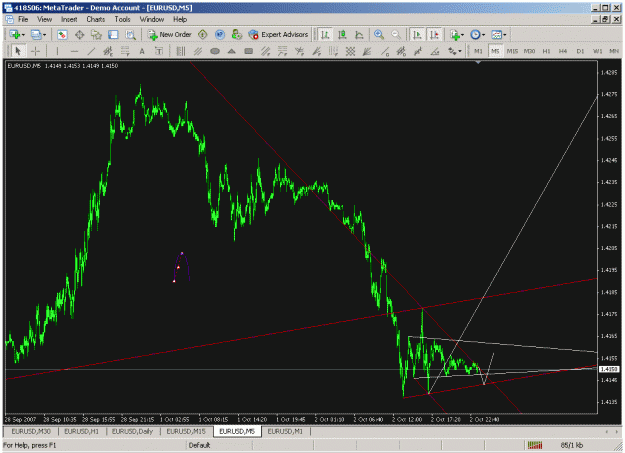Open the Help menu
Screen dimensions: 625x453
pos(180,19)
